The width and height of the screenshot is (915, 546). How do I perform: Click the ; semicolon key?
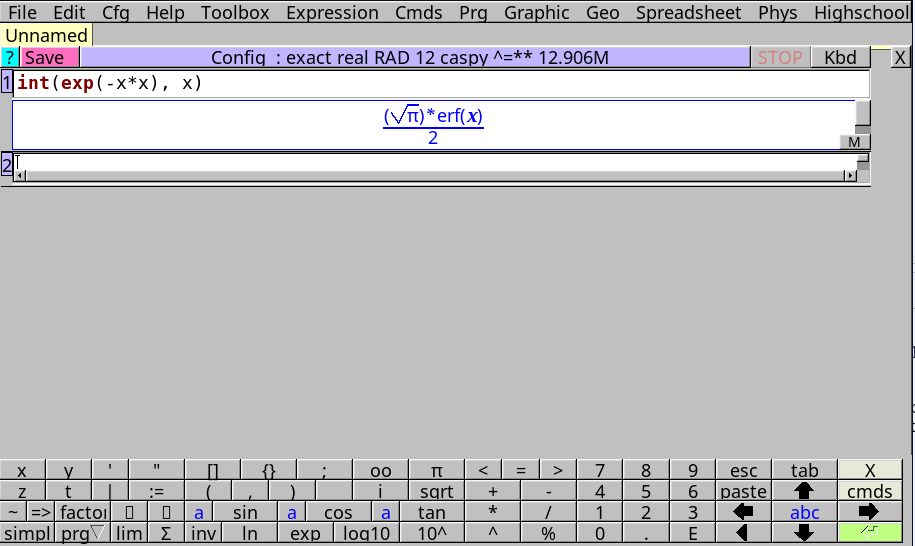click(x=324, y=470)
